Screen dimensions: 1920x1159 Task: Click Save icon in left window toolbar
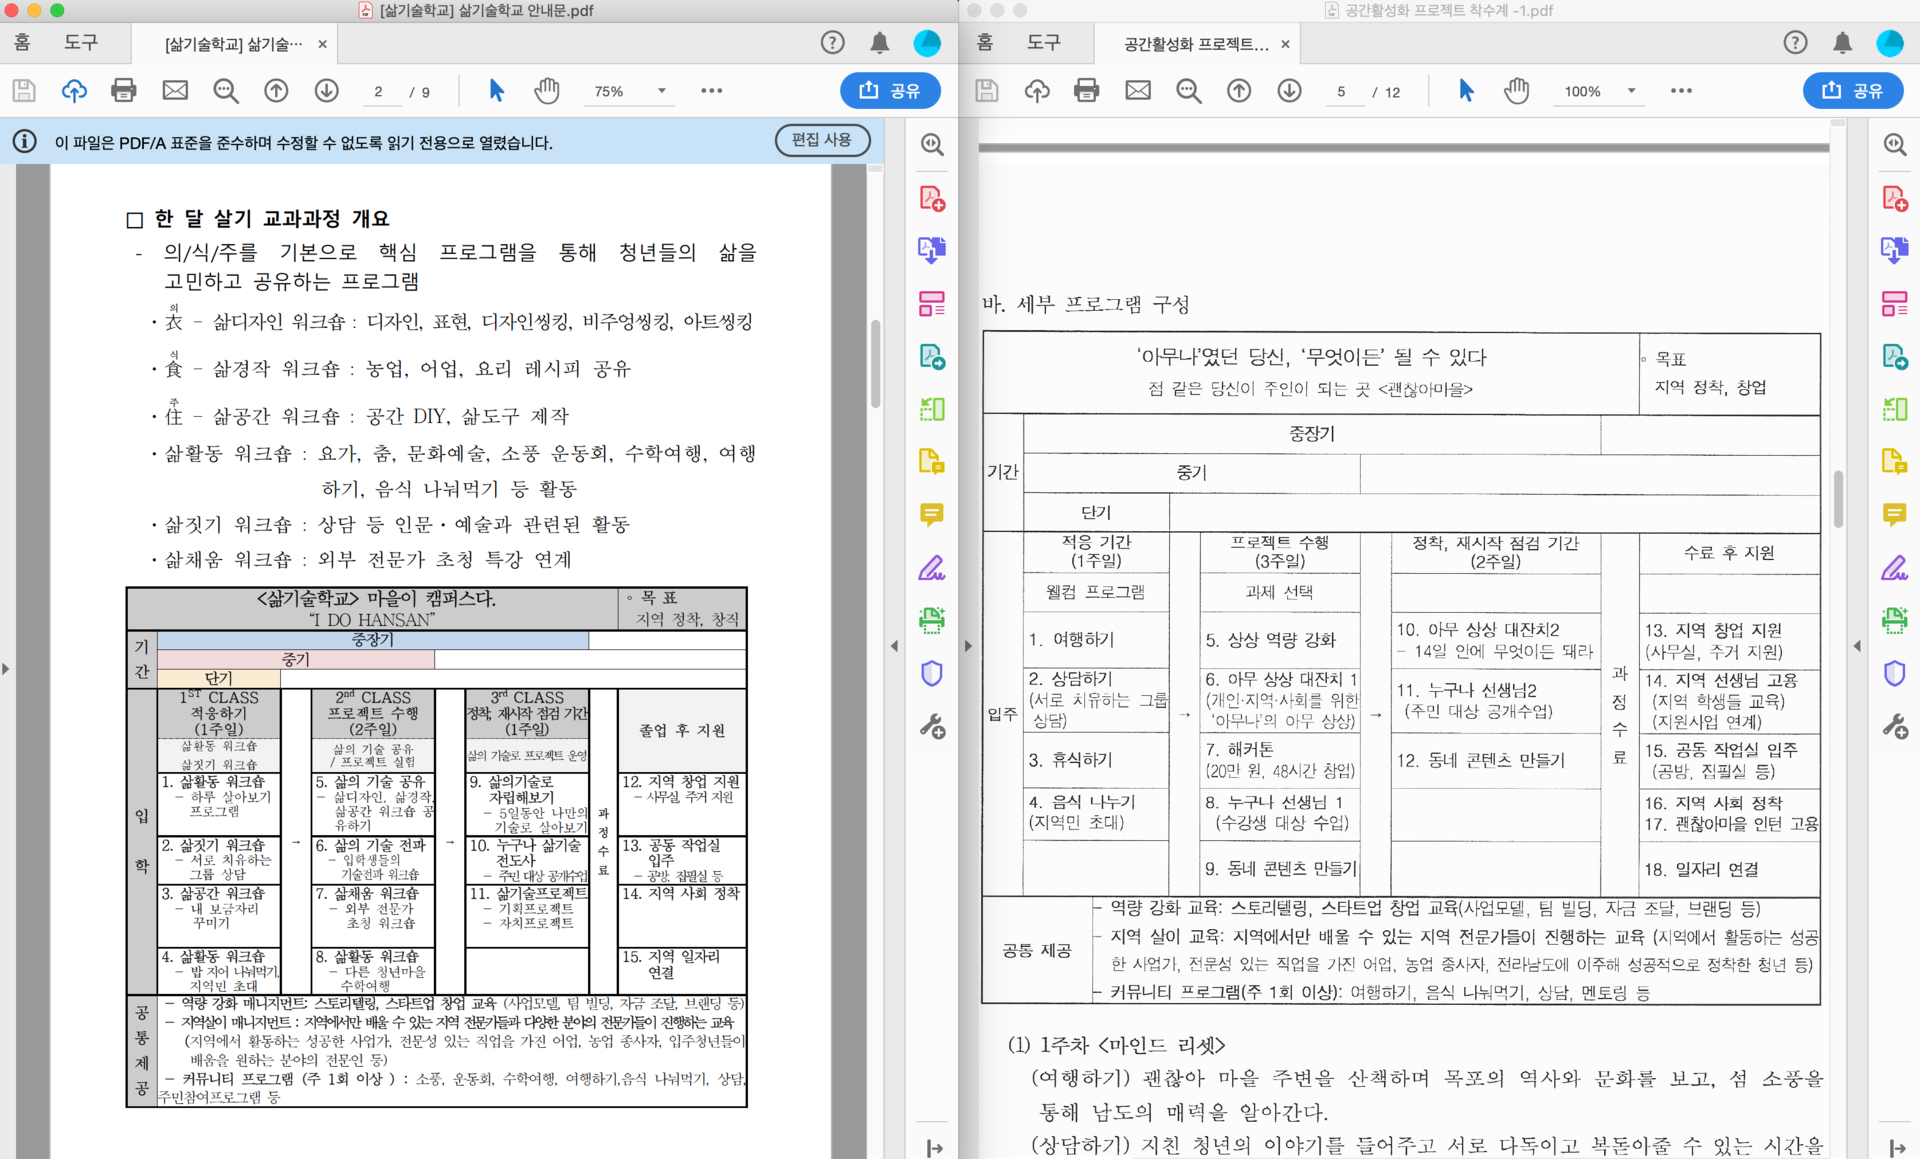[x=24, y=91]
